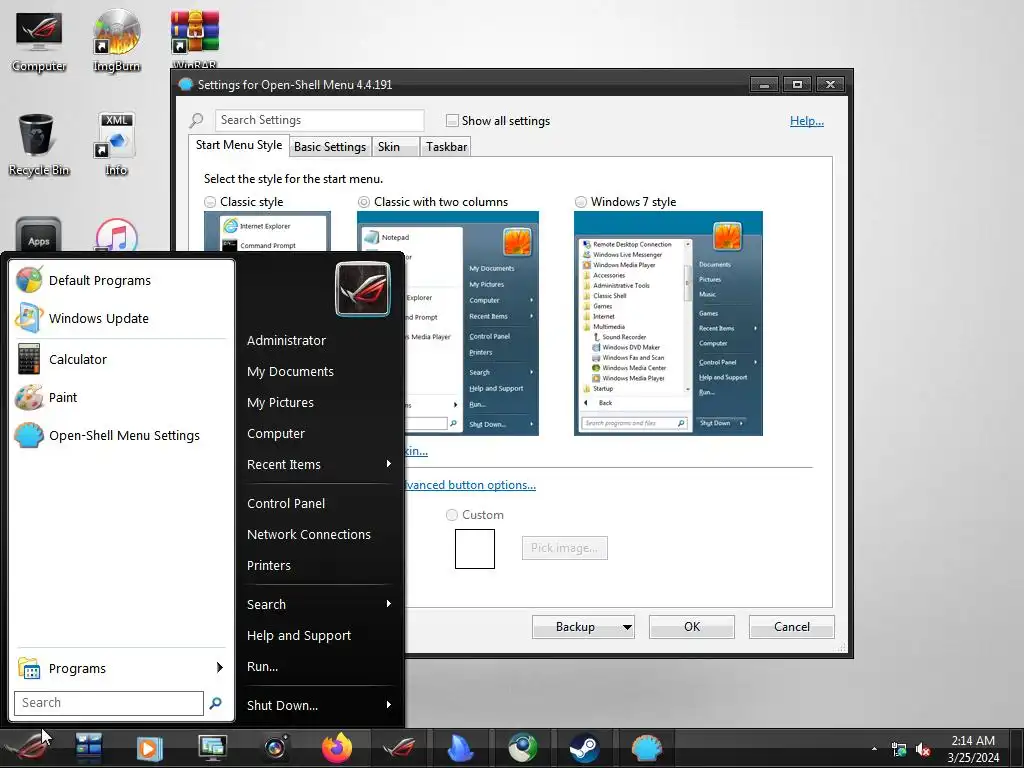Click Run... in the start menu
The width and height of the screenshot is (1024, 768).
tap(262, 666)
